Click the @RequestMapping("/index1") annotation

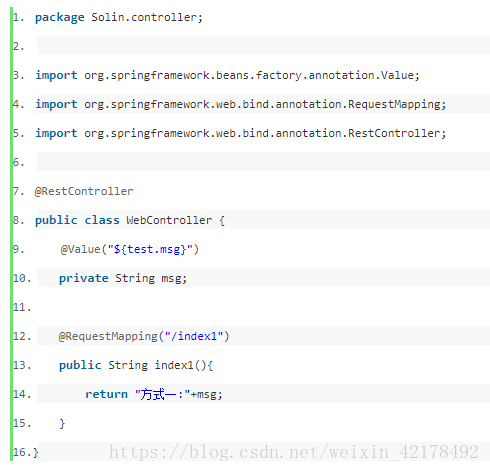click(144, 336)
